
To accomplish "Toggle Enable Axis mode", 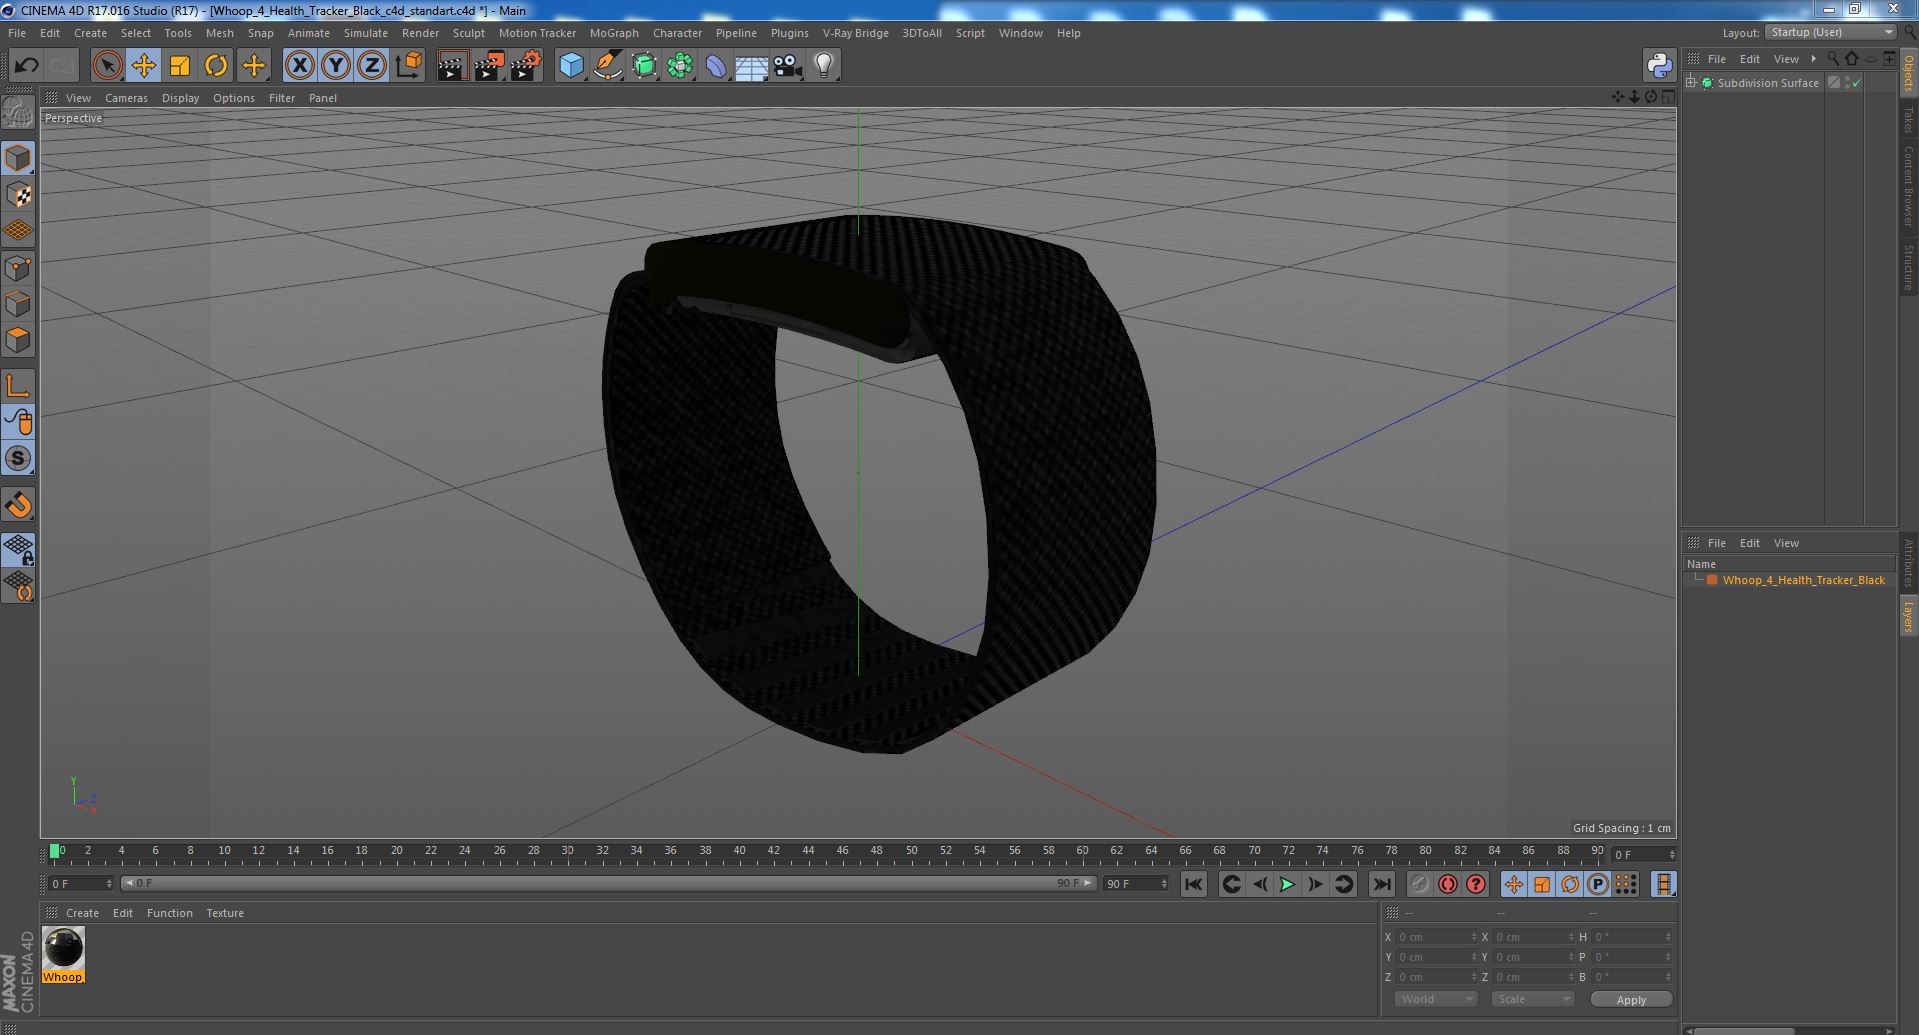I will 18,386.
